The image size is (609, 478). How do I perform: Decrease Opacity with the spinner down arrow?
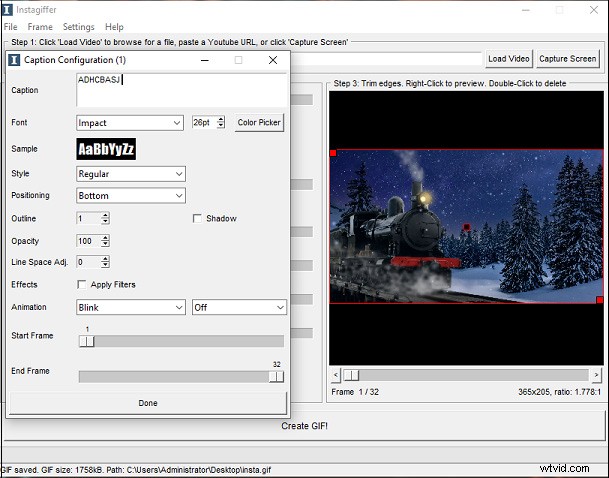tap(105, 245)
